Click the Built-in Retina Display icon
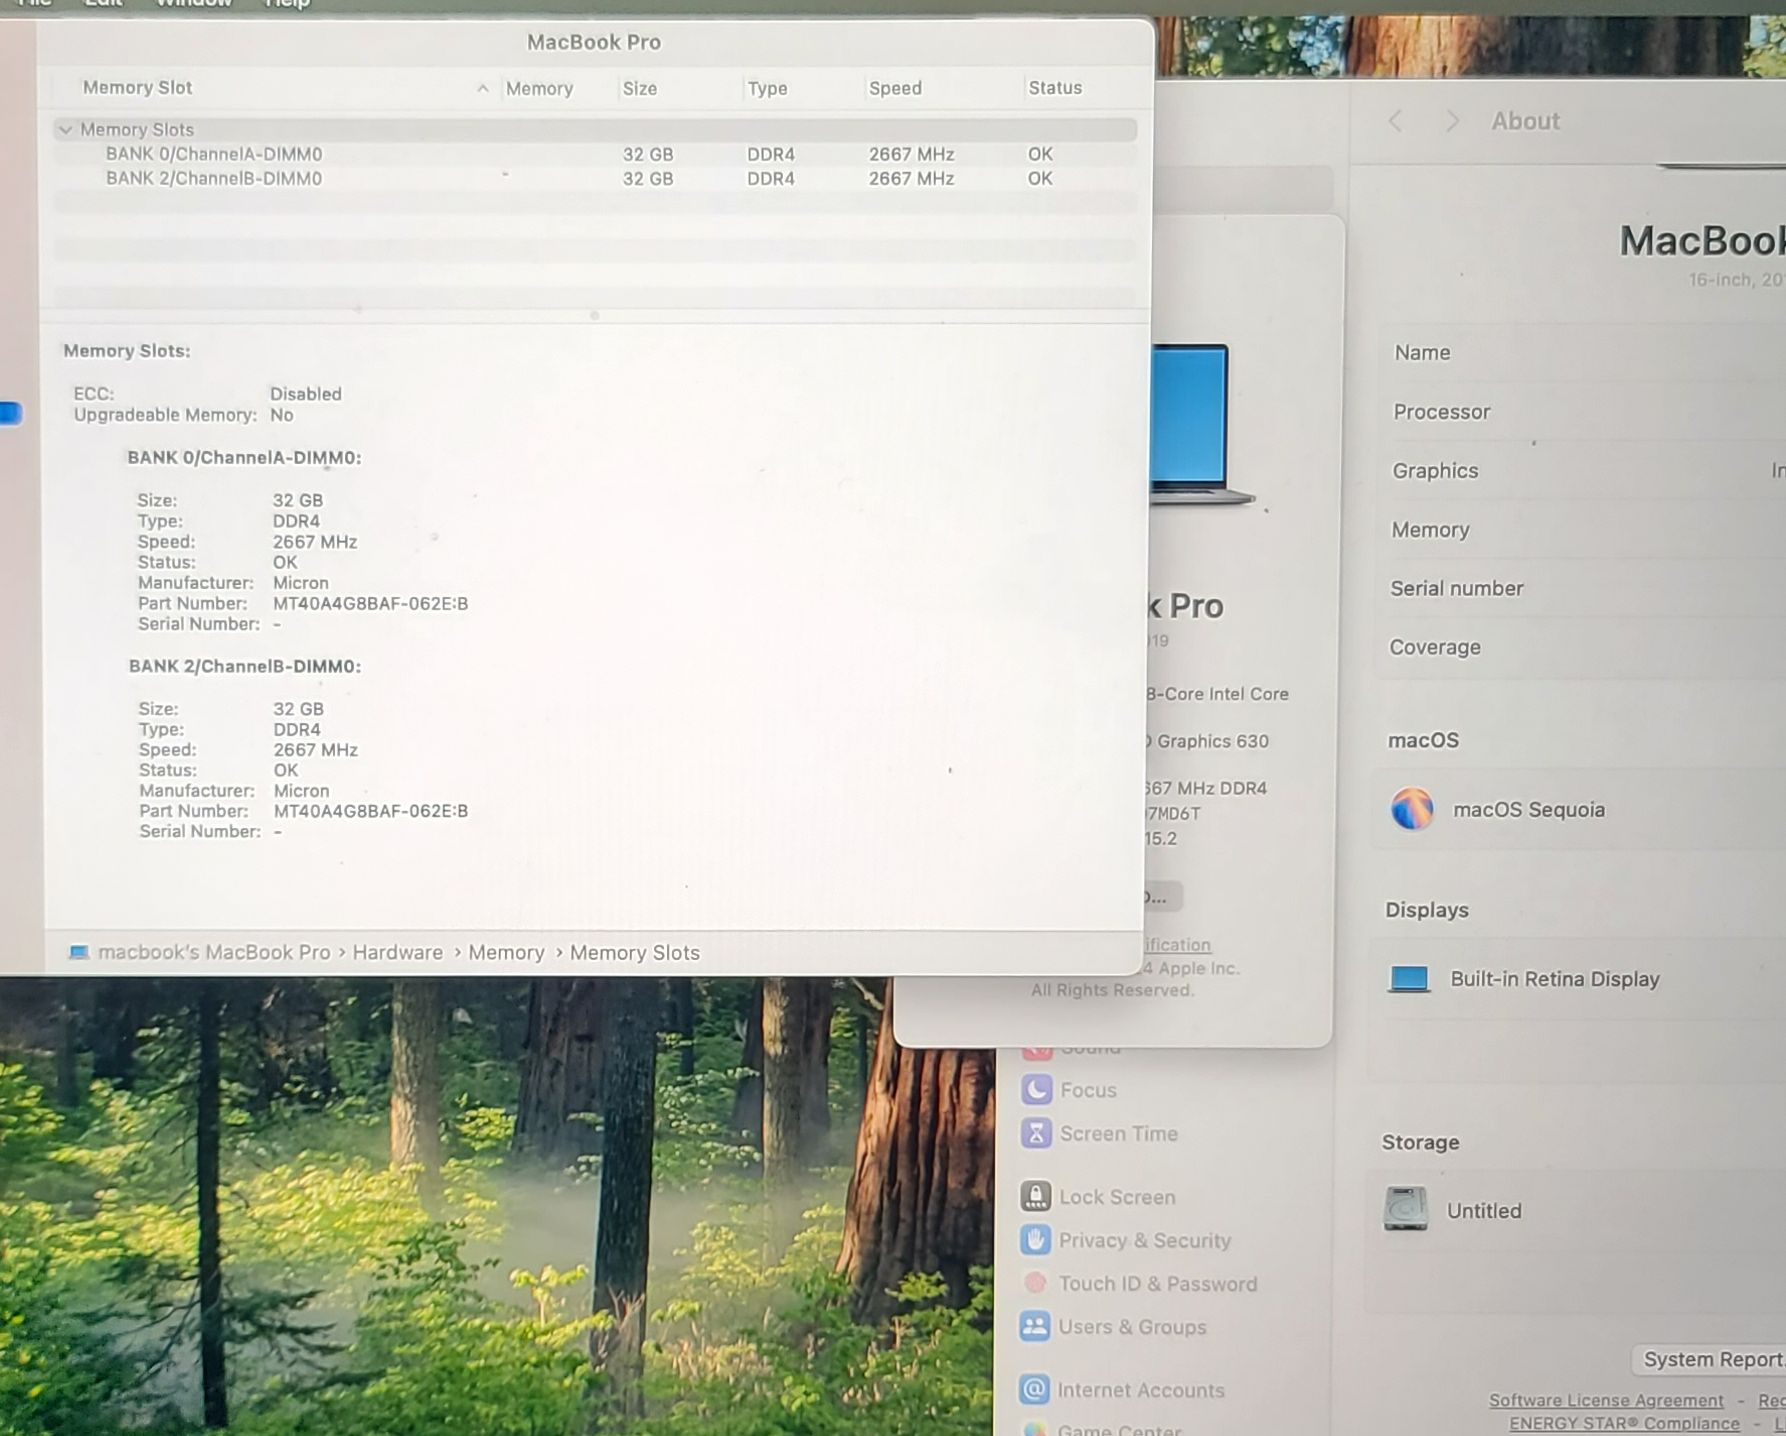This screenshot has width=1786, height=1436. point(1409,979)
